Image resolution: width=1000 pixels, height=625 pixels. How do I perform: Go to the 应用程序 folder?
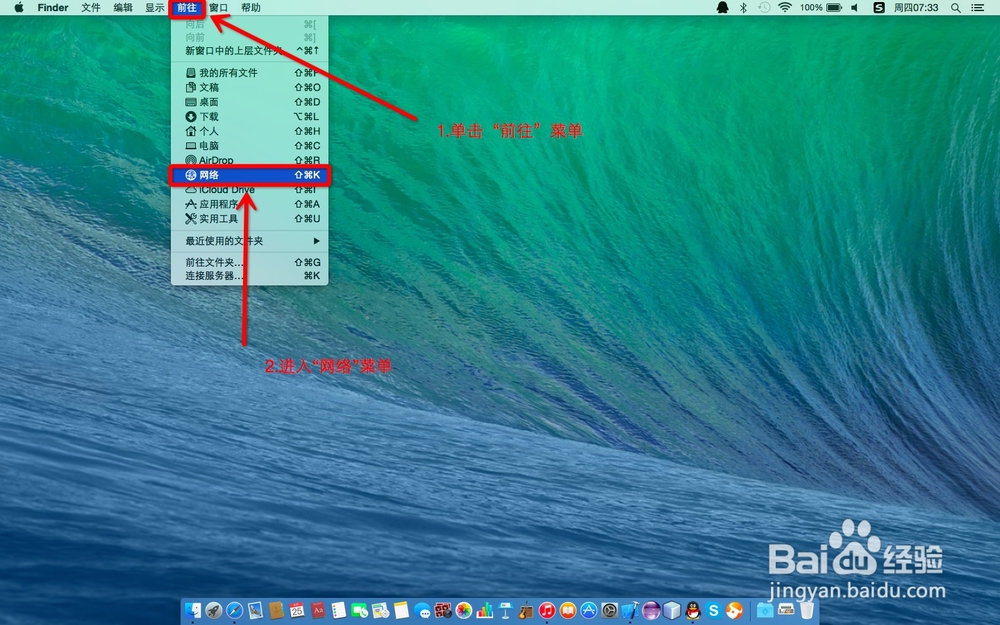coord(249,204)
